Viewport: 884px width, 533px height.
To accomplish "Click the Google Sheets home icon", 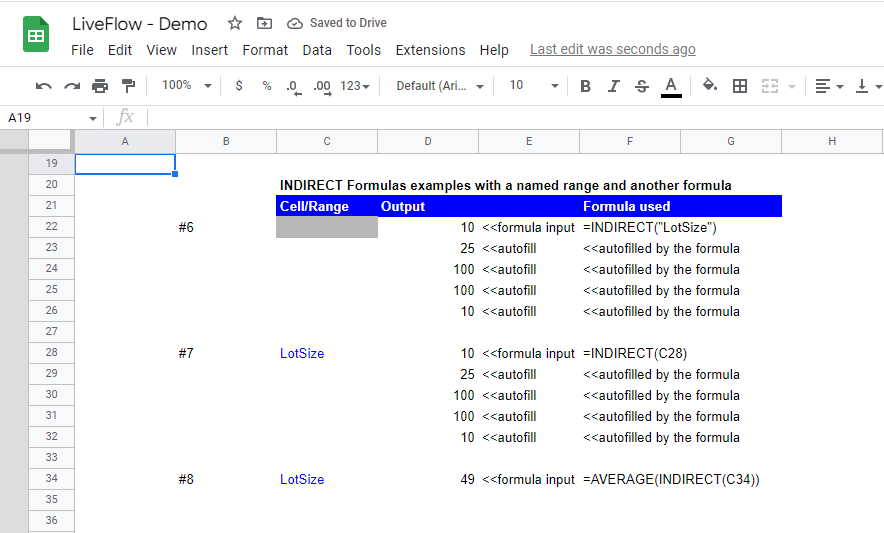I will click(x=36, y=35).
